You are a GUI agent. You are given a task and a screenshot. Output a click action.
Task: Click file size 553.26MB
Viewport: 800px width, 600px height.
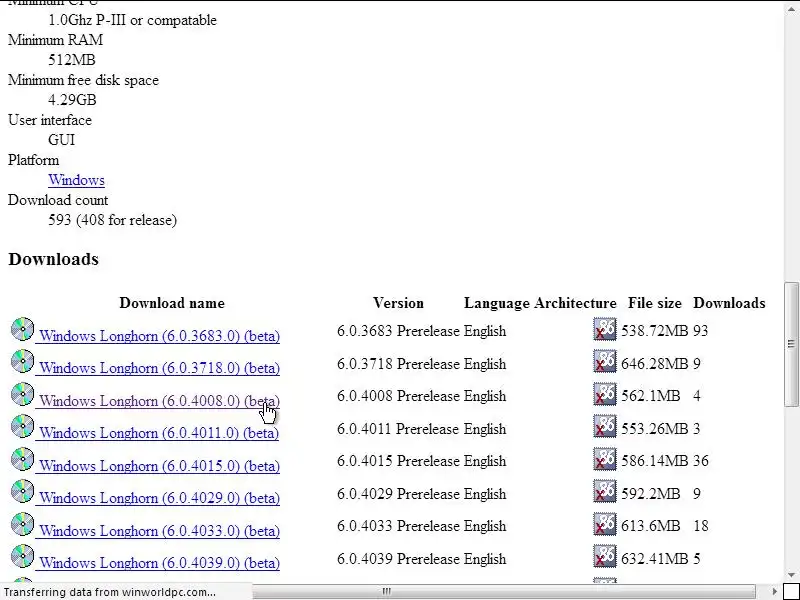(x=655, y=429)
